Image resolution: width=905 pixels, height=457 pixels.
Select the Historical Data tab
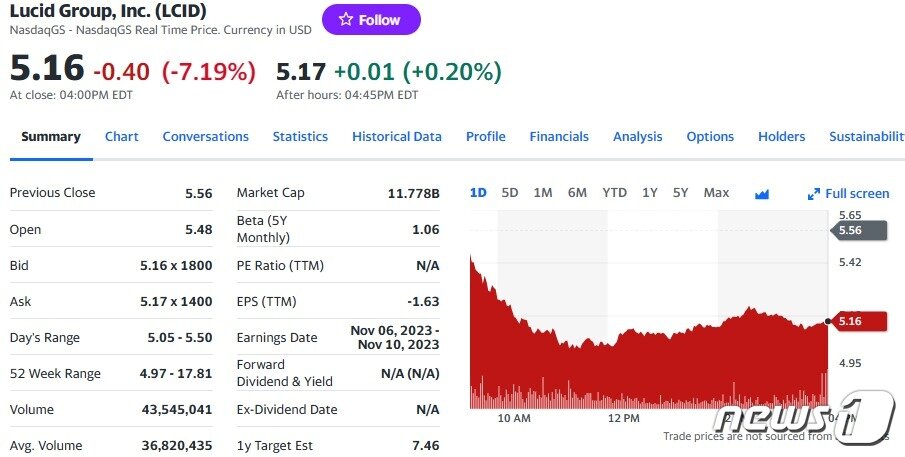point(396,137)
